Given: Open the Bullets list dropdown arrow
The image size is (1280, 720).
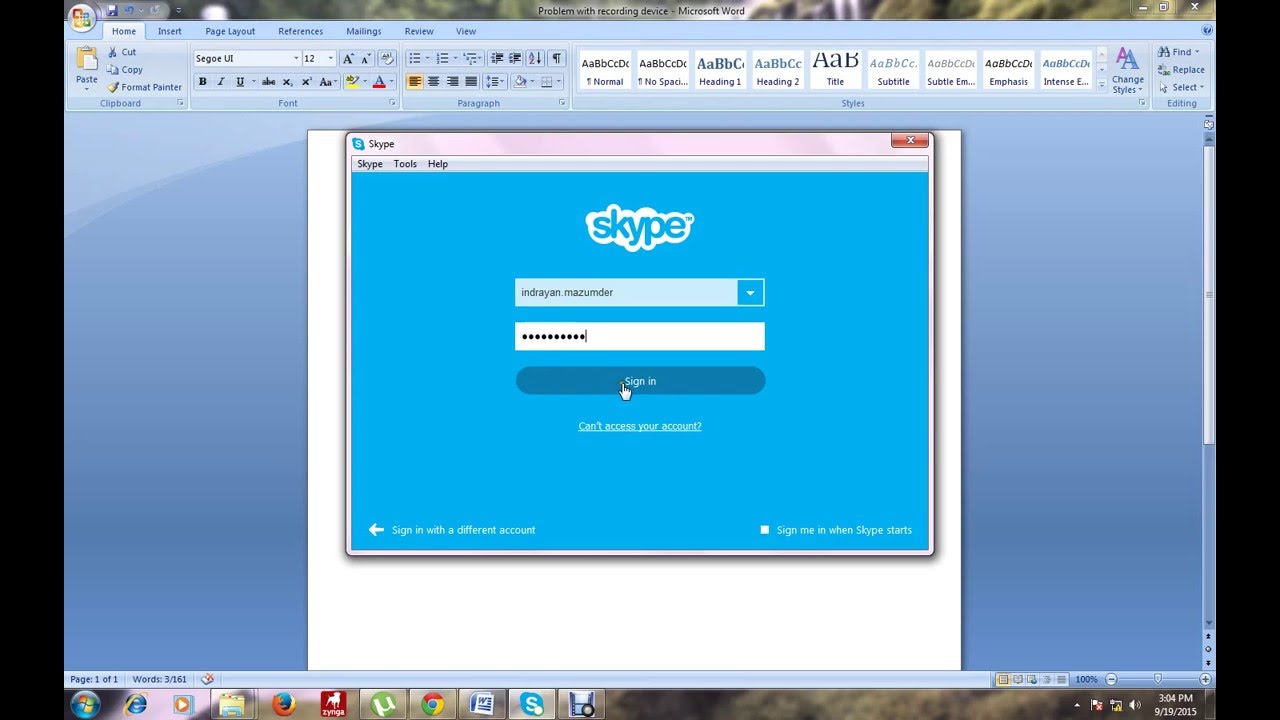Looking at the screenshot, I should click(x=427, y=59).
